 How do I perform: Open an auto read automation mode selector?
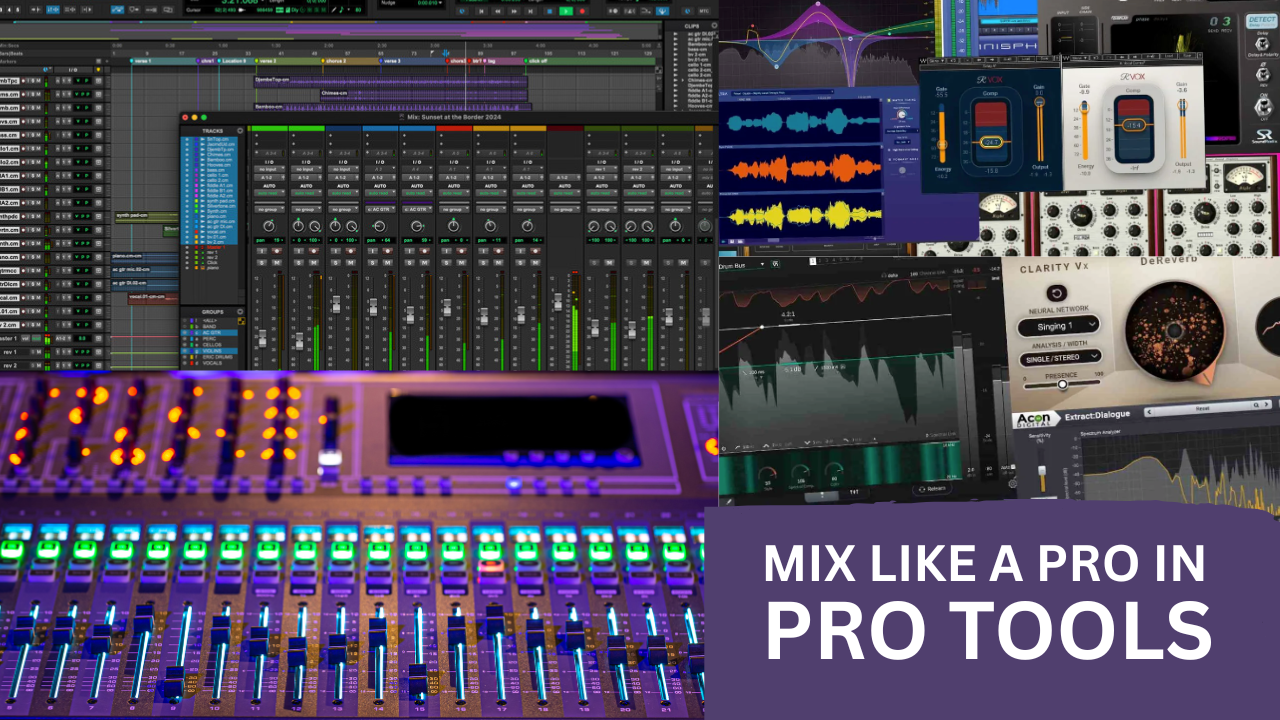click(268, 193)
